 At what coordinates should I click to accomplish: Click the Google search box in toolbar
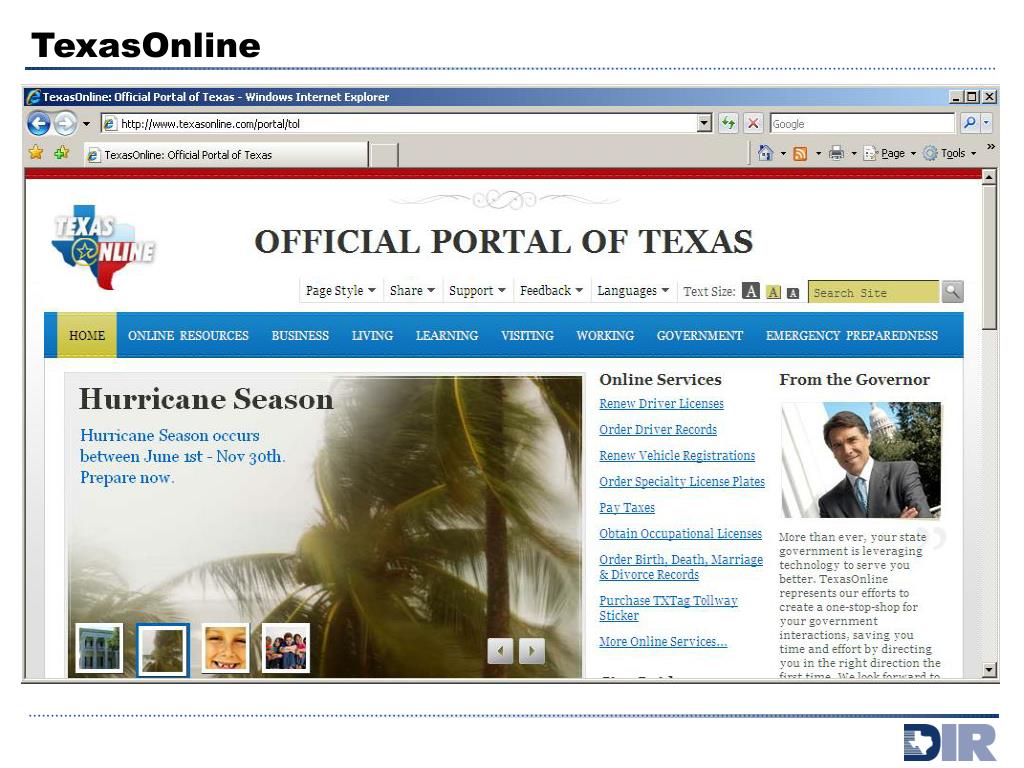862,123
